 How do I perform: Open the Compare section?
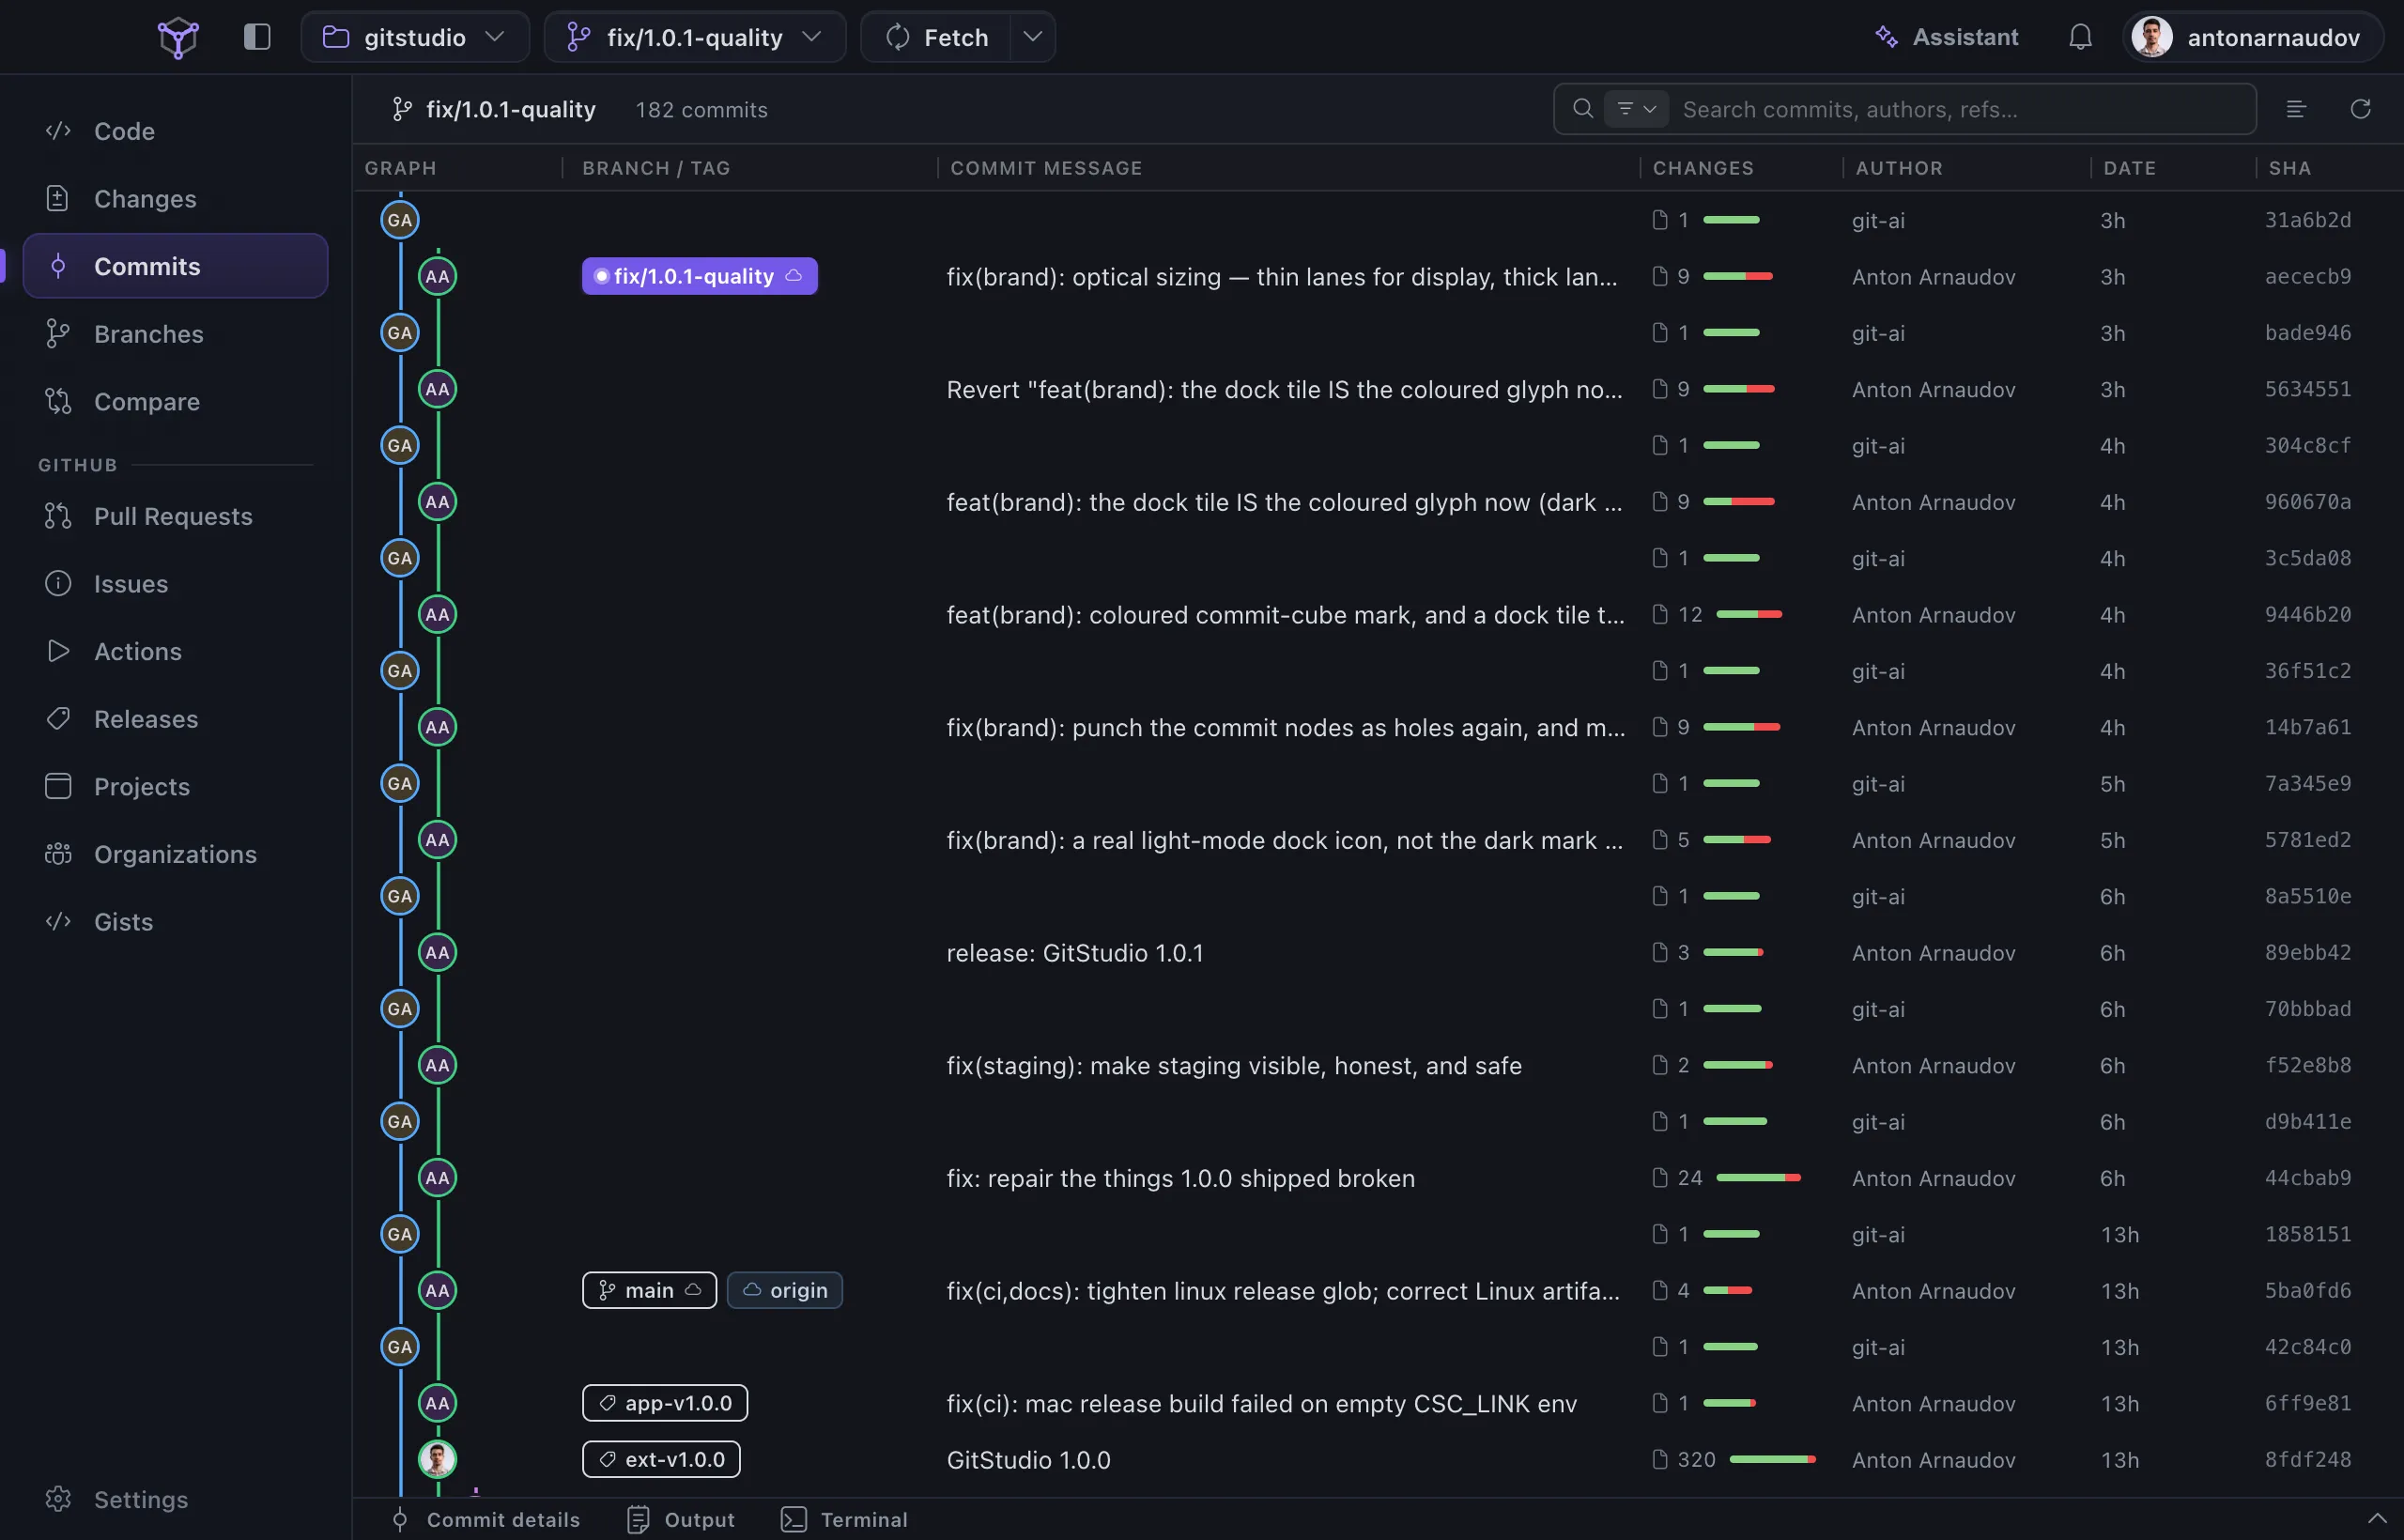[175, 401]
